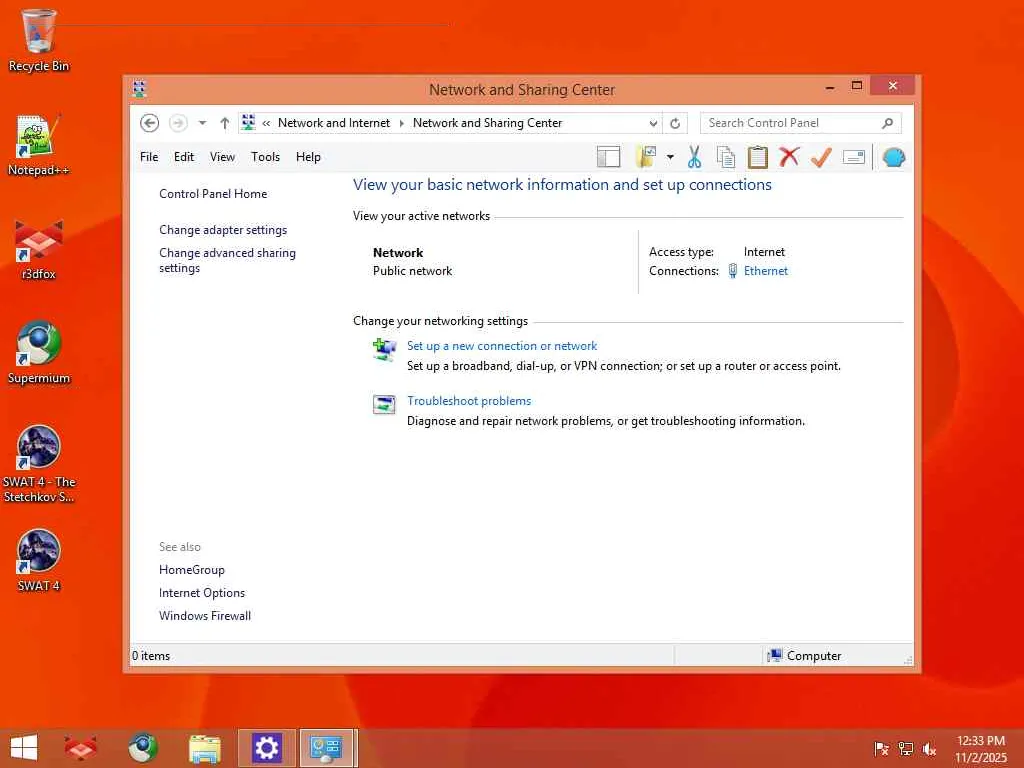Click the Troubleshoot problems icon
The height and width of the screenshot is (768, 1024).
[x=384, y=404]
